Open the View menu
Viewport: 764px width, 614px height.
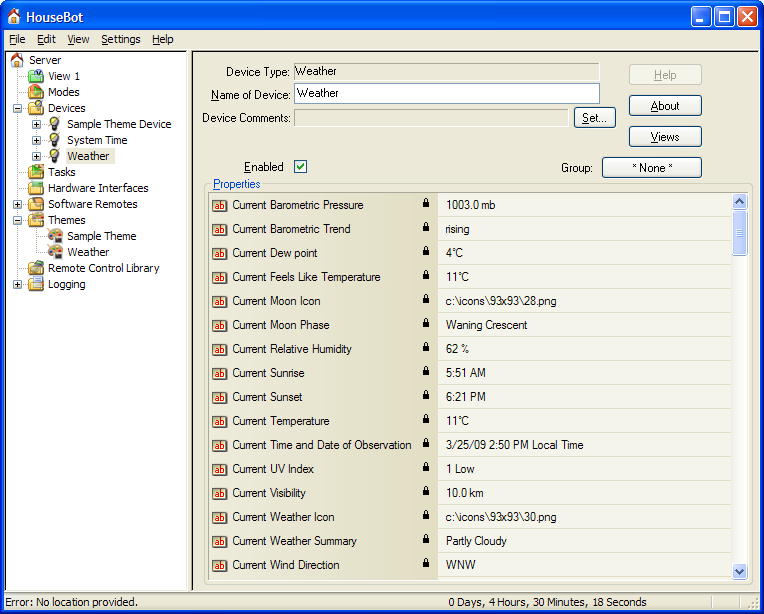pos(78,39)
